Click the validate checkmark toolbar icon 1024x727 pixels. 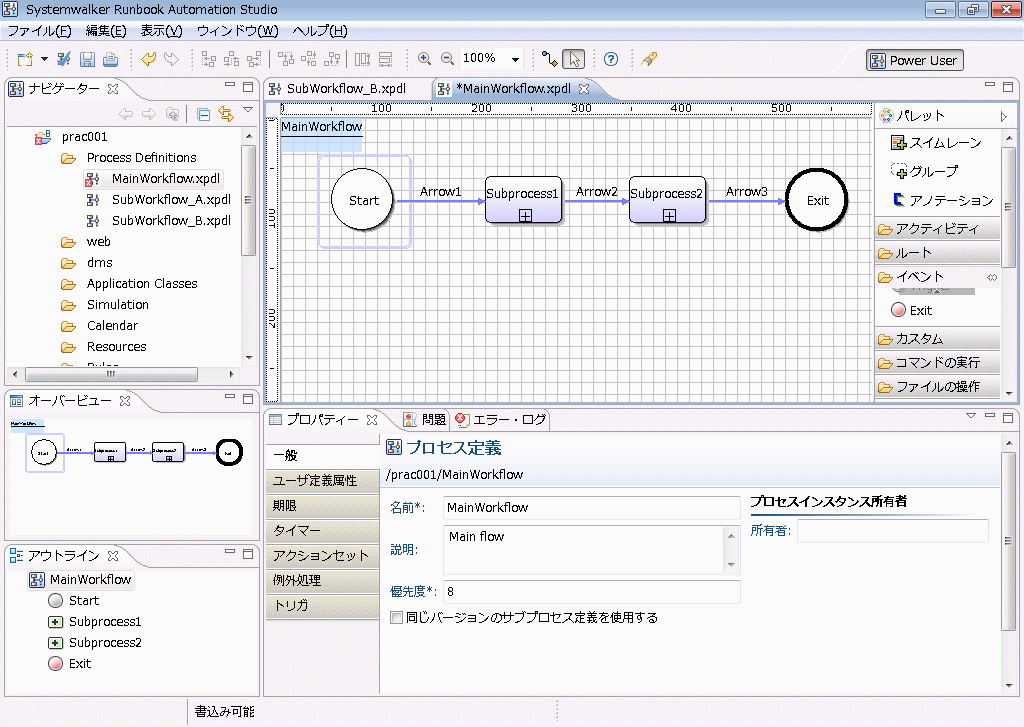coord(64,59)
